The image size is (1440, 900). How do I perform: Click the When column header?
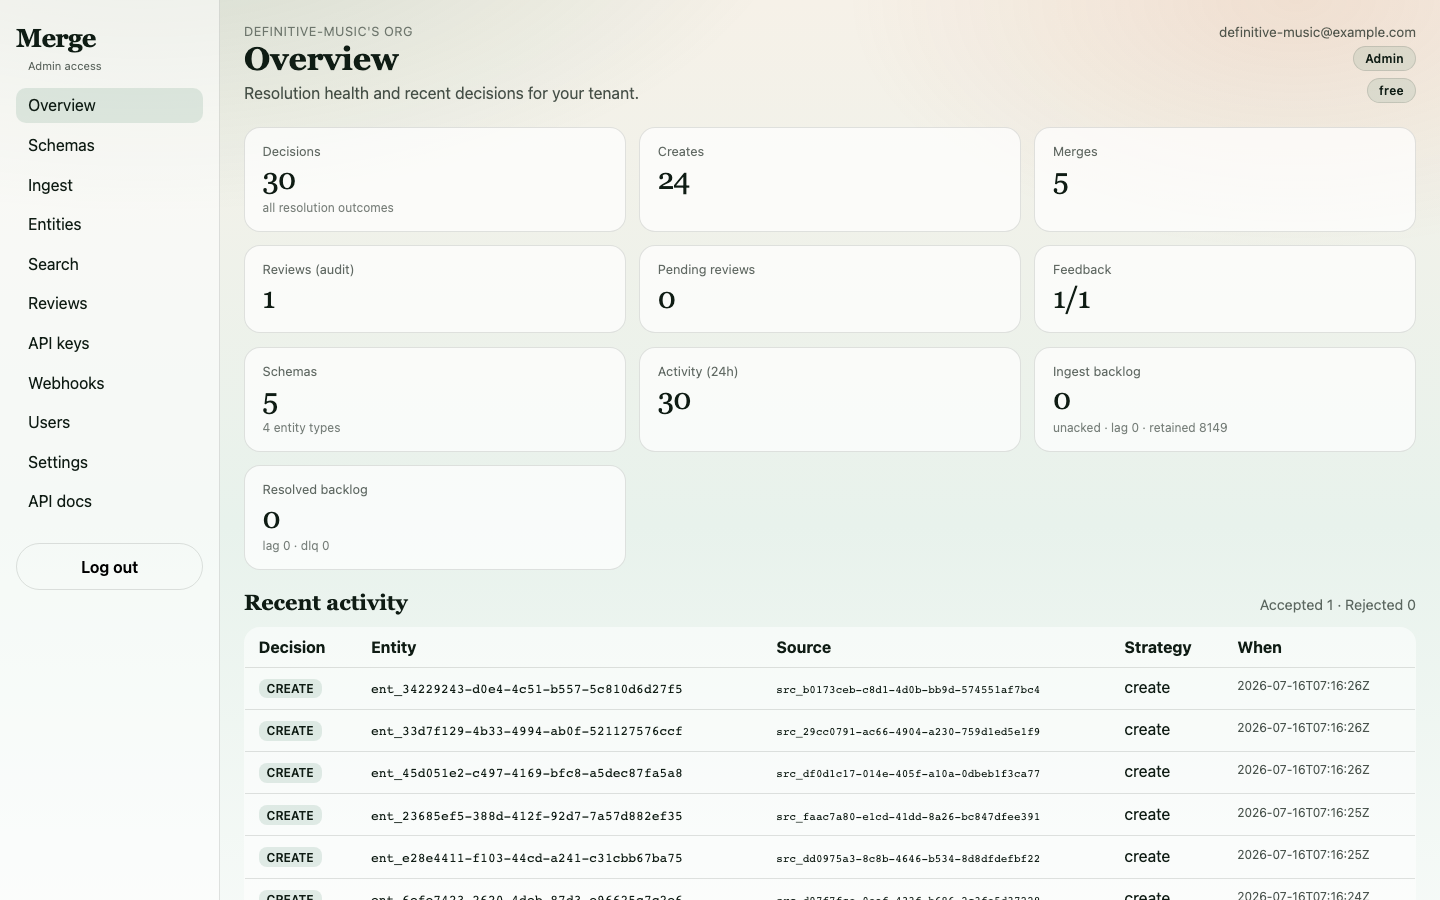(1260, 648)
